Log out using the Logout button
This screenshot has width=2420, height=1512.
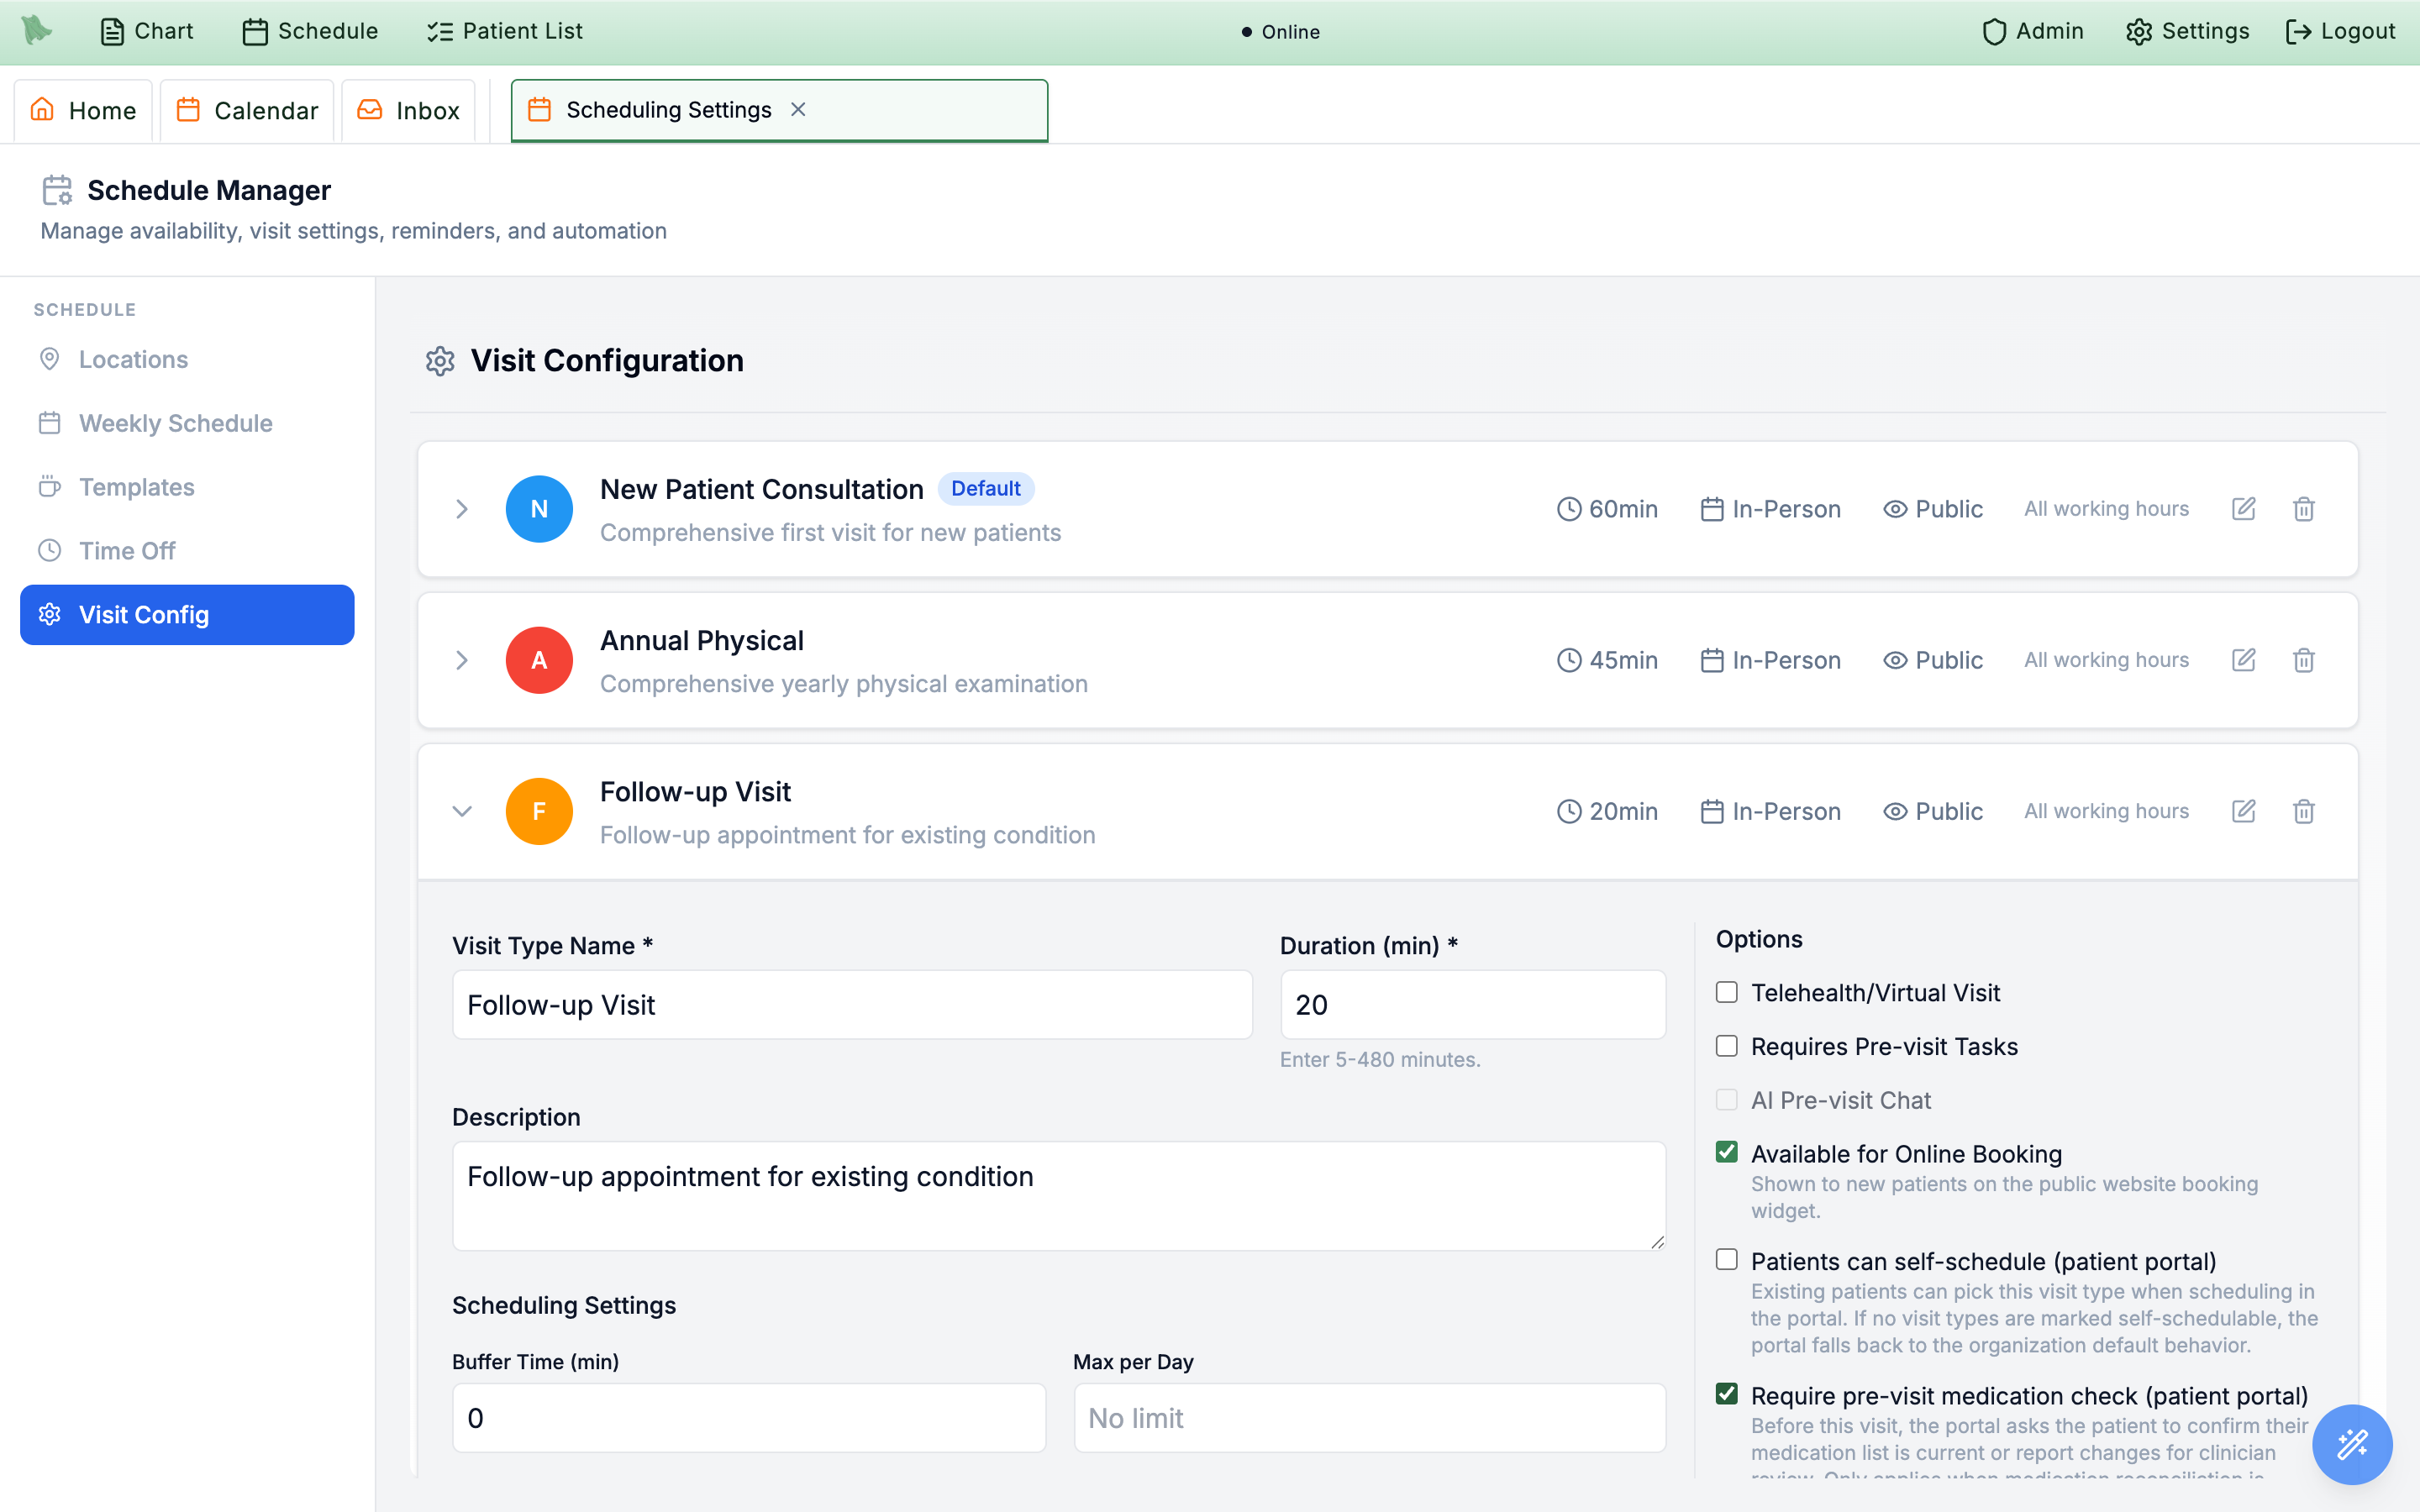click(x=2340, y=31)
